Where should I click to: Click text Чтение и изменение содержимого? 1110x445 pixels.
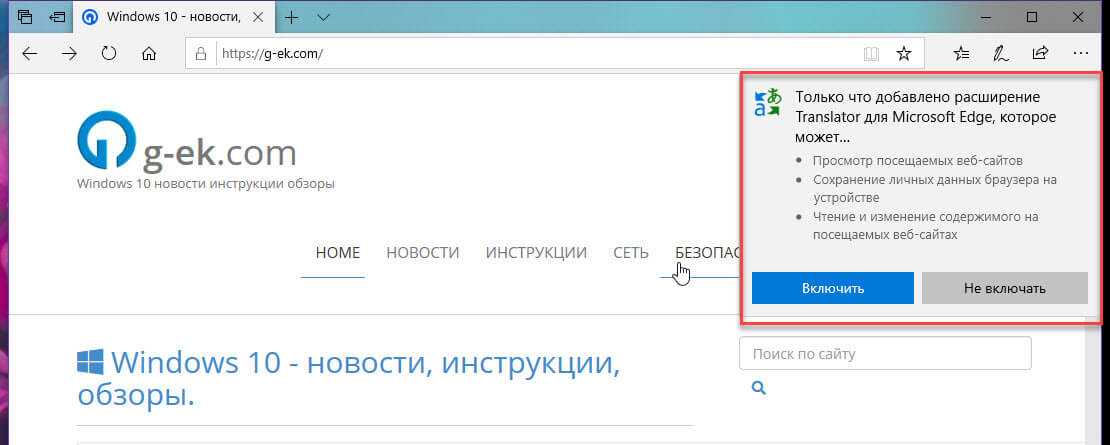(x=925, y=225)
